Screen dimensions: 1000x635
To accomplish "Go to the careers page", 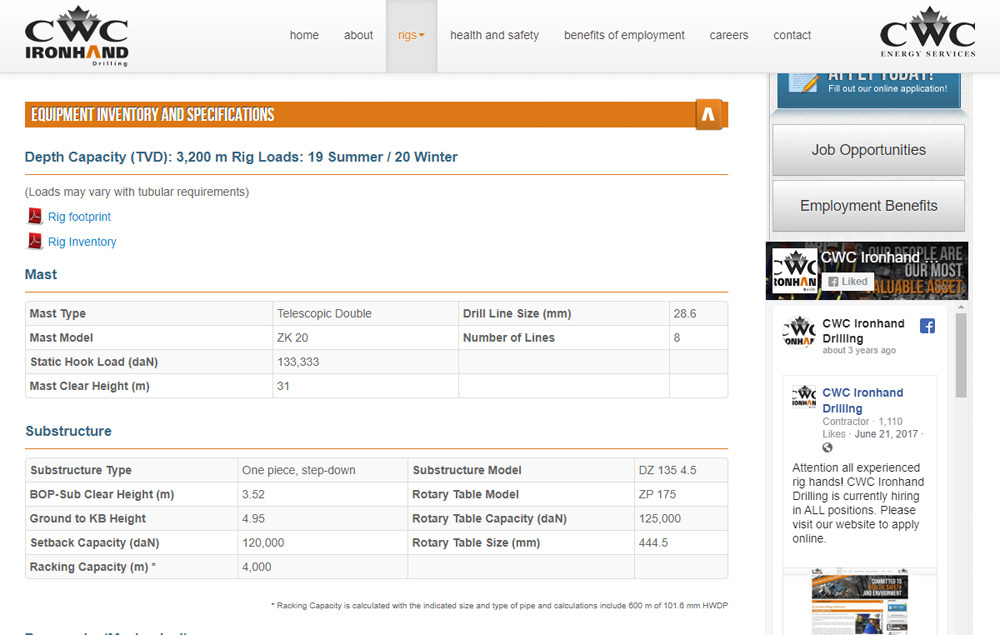I will [x=729, y=35].
